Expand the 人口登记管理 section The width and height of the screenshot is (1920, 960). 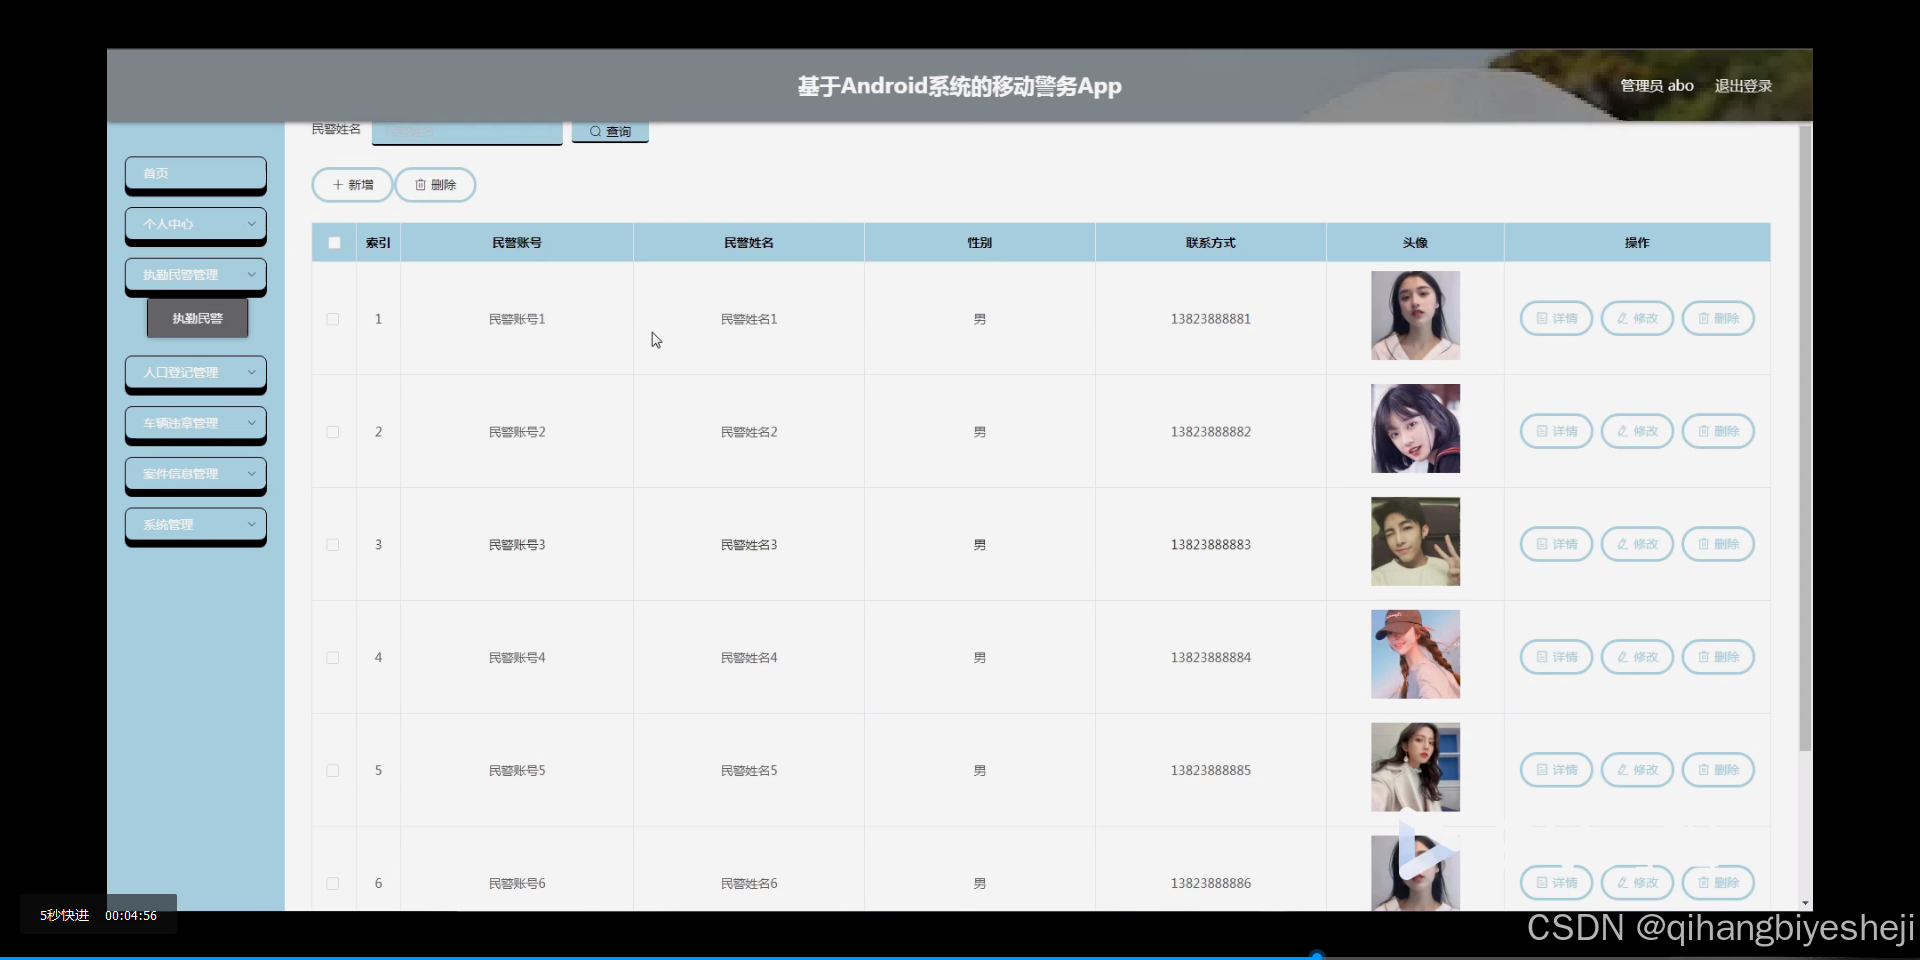tap(195, 373)
